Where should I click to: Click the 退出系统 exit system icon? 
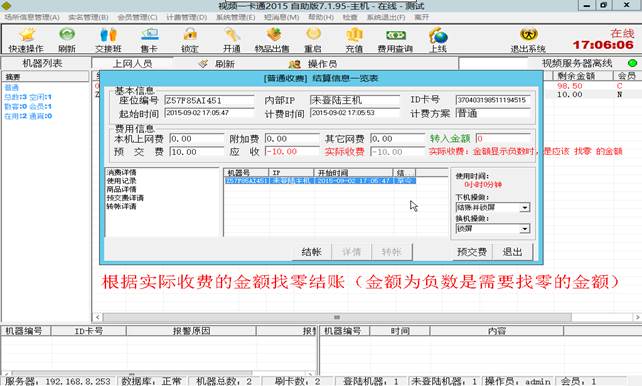tap(528, 40)
